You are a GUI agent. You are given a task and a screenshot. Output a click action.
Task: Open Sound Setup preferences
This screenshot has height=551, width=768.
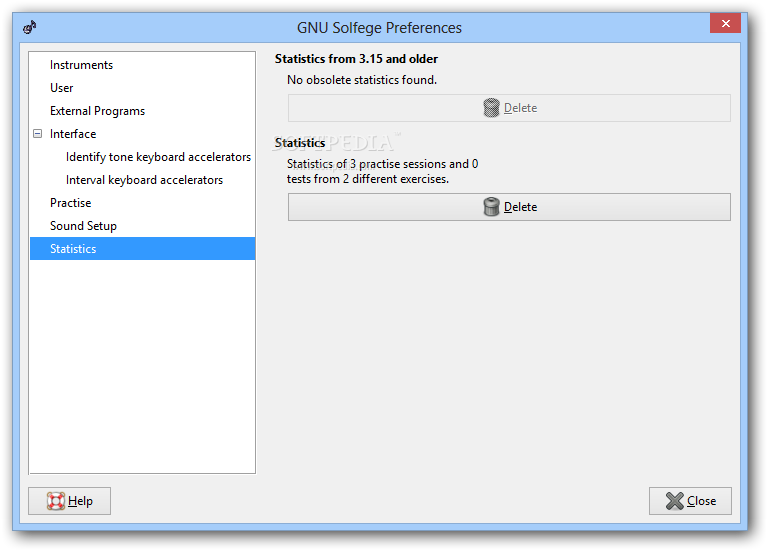(83, 226)
